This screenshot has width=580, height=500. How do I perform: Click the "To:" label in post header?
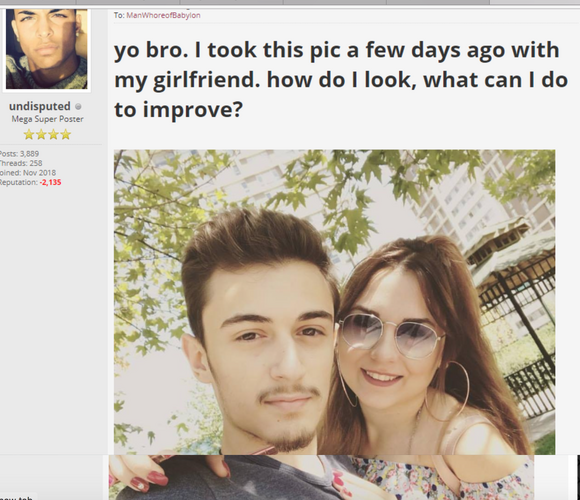pyautogui.click(x=119, y=16)
